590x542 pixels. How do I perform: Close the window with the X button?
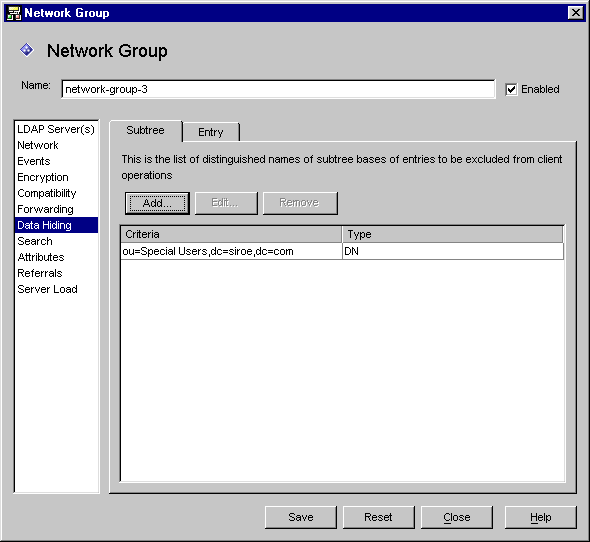click(576, 13)
